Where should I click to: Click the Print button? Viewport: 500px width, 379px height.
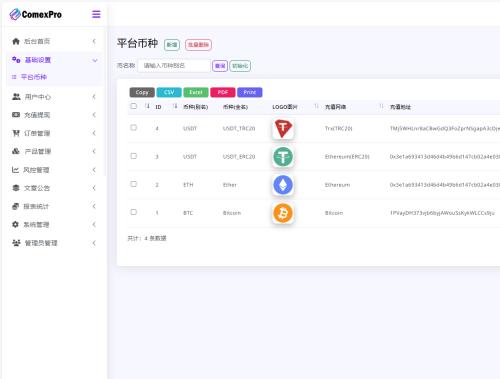point(250,92)
